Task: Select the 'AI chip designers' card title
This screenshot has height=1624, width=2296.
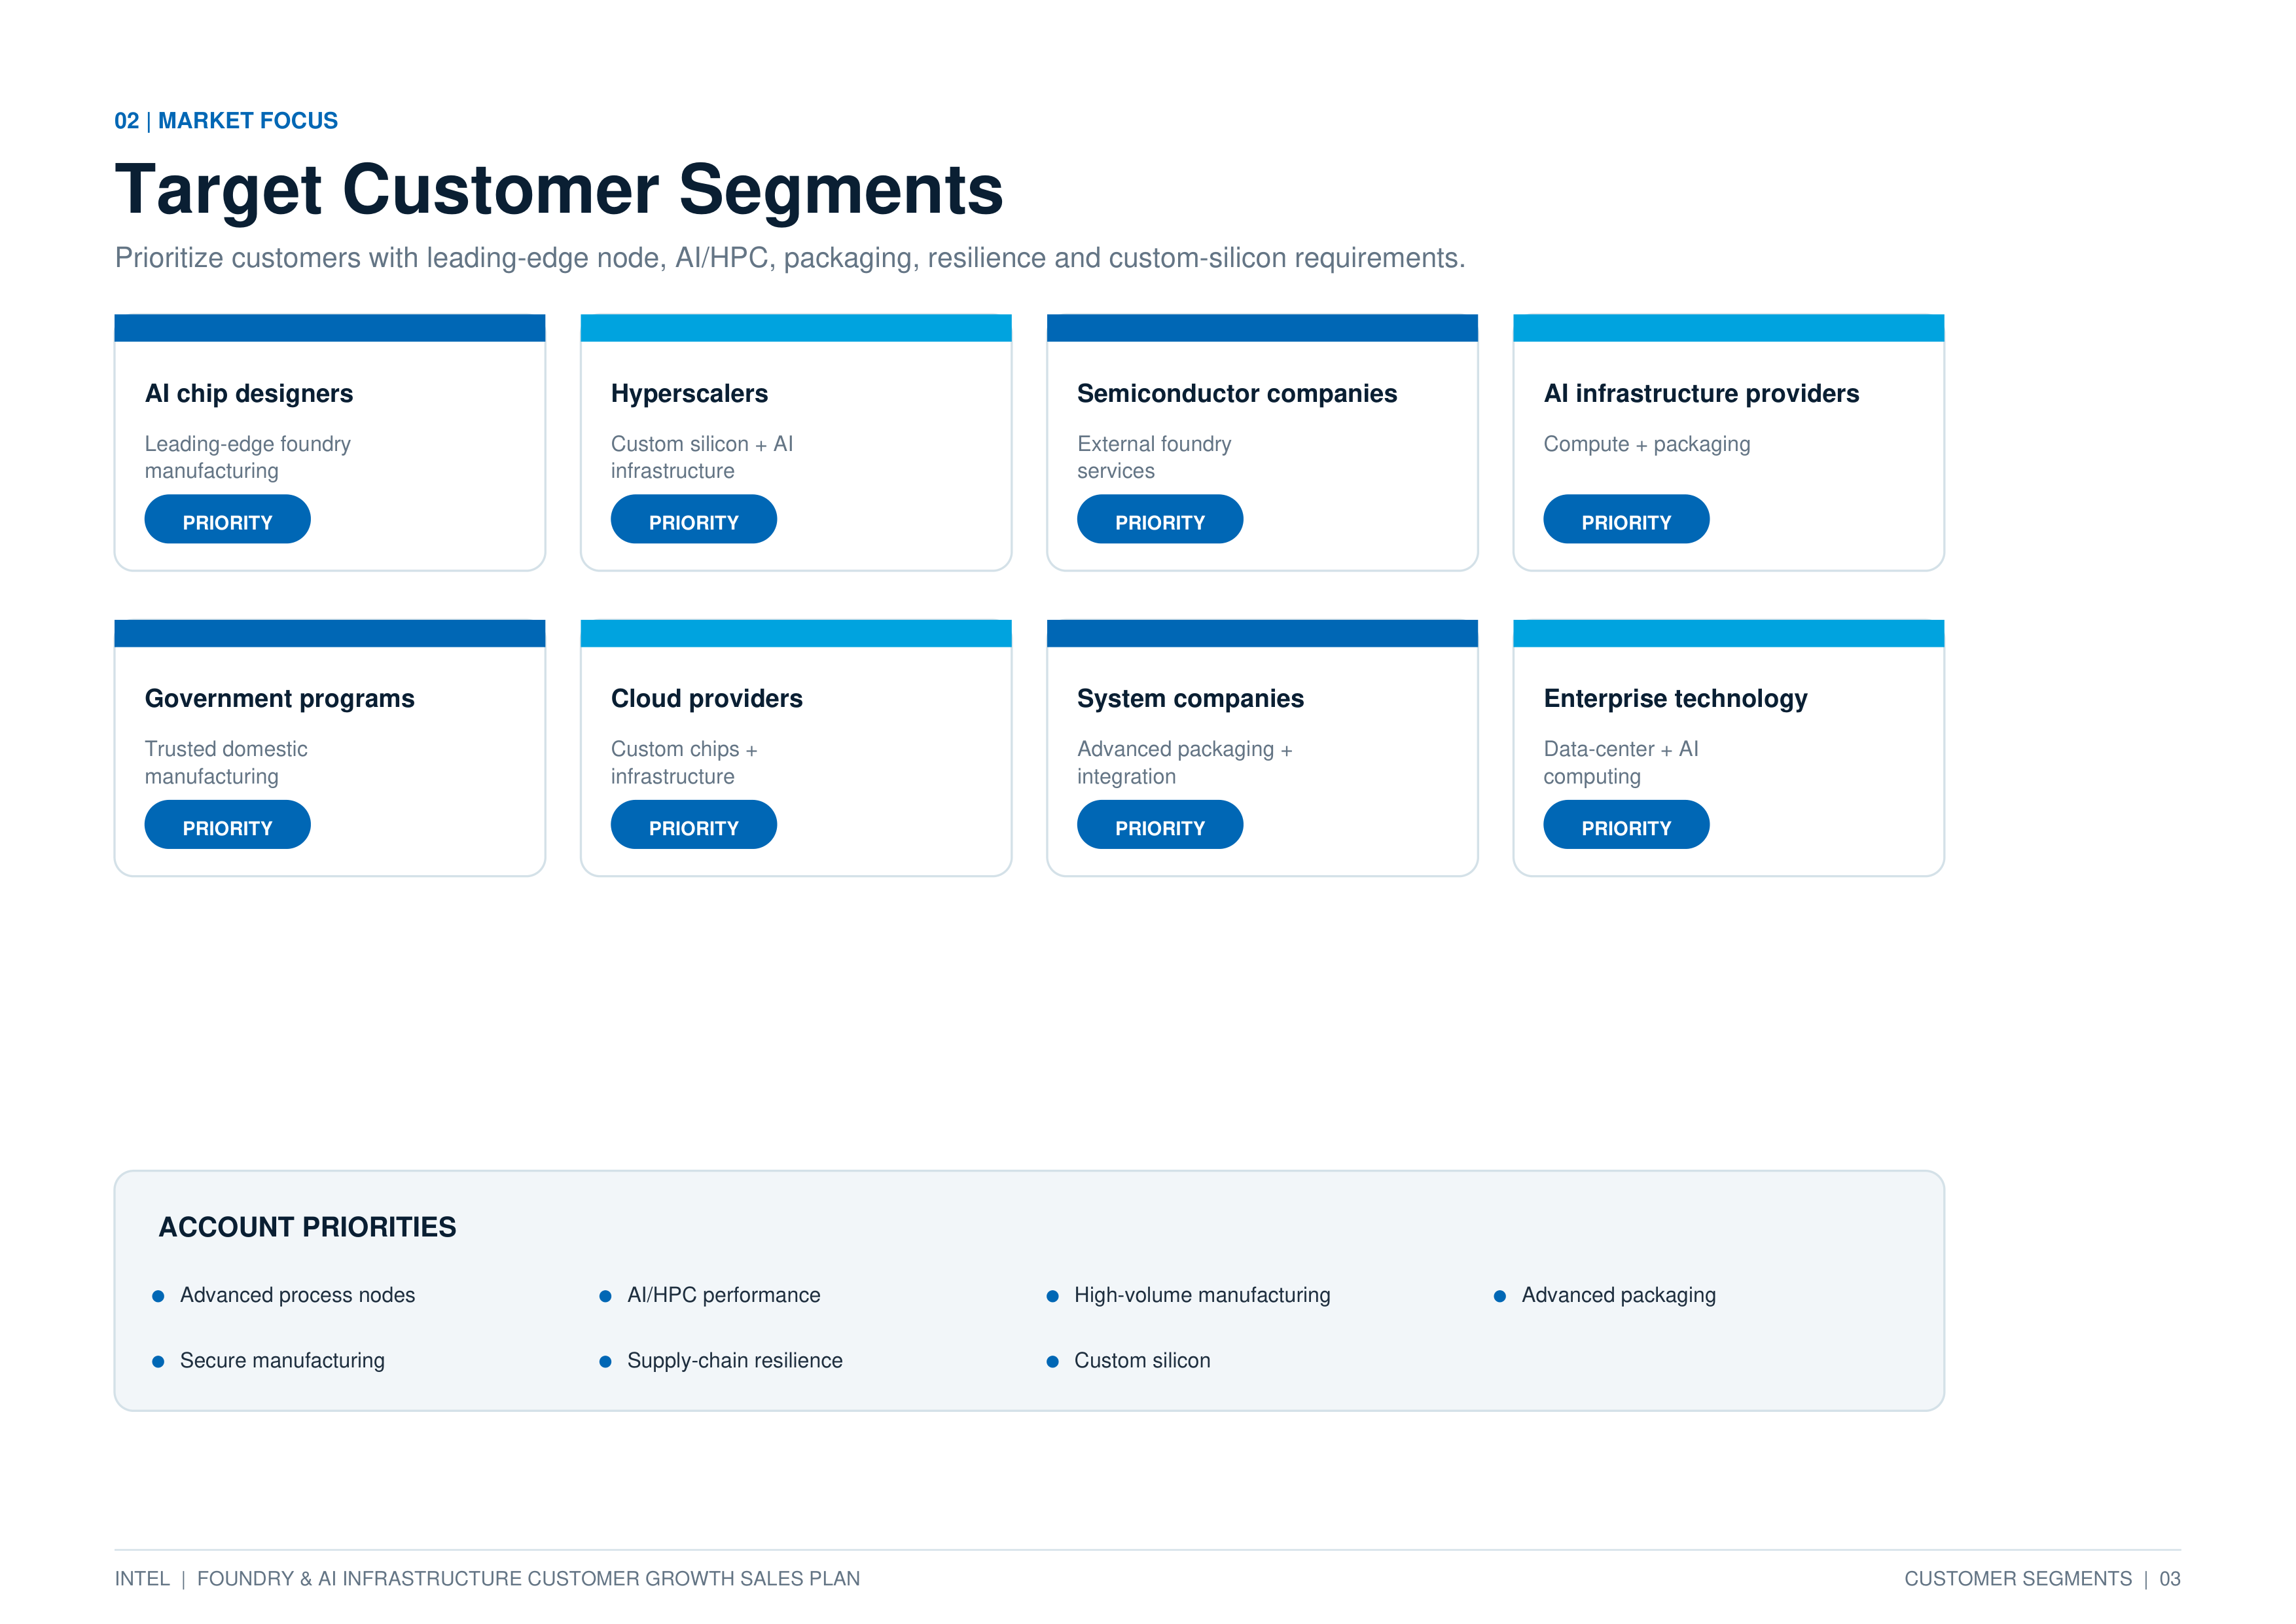Action: click(249, 394)
